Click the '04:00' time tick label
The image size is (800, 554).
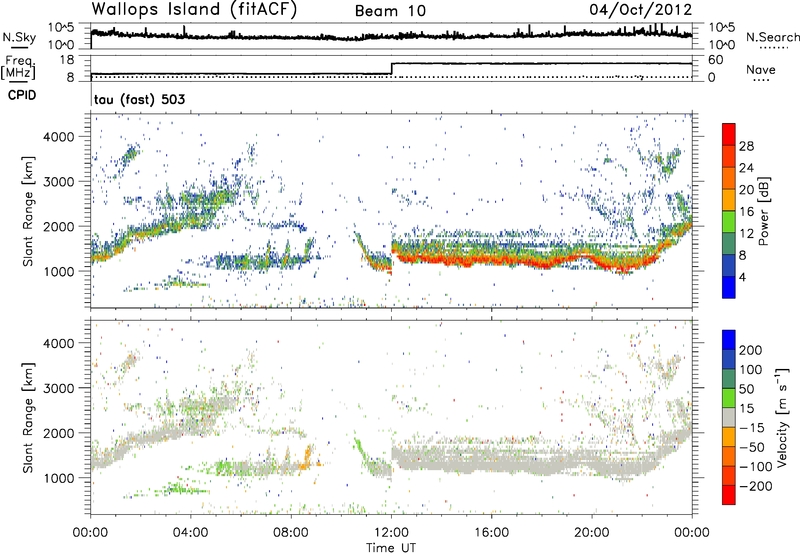[191, 533]
